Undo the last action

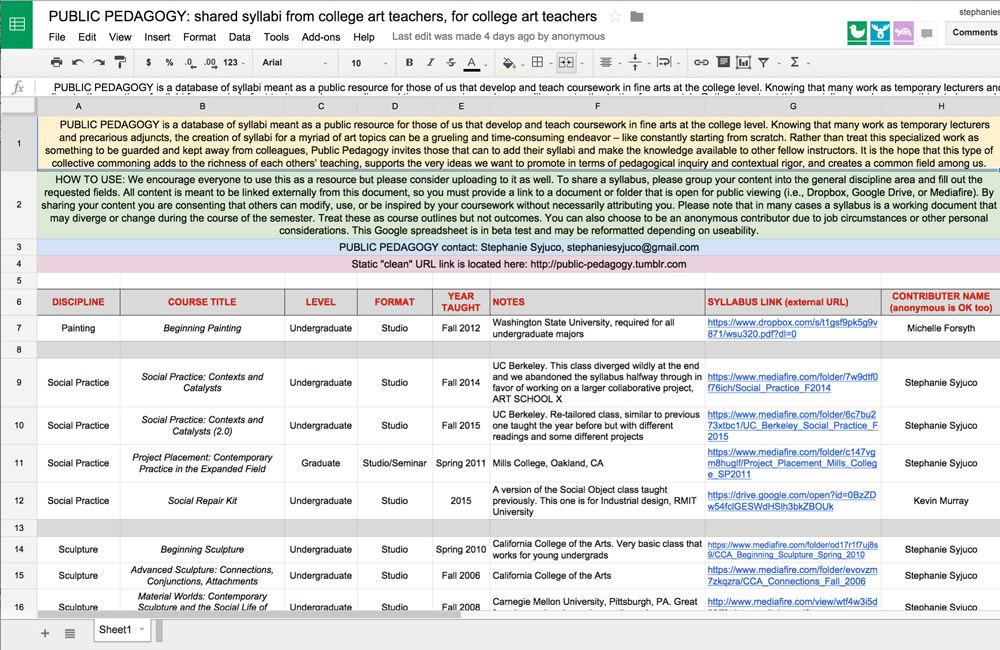point(78,62)
